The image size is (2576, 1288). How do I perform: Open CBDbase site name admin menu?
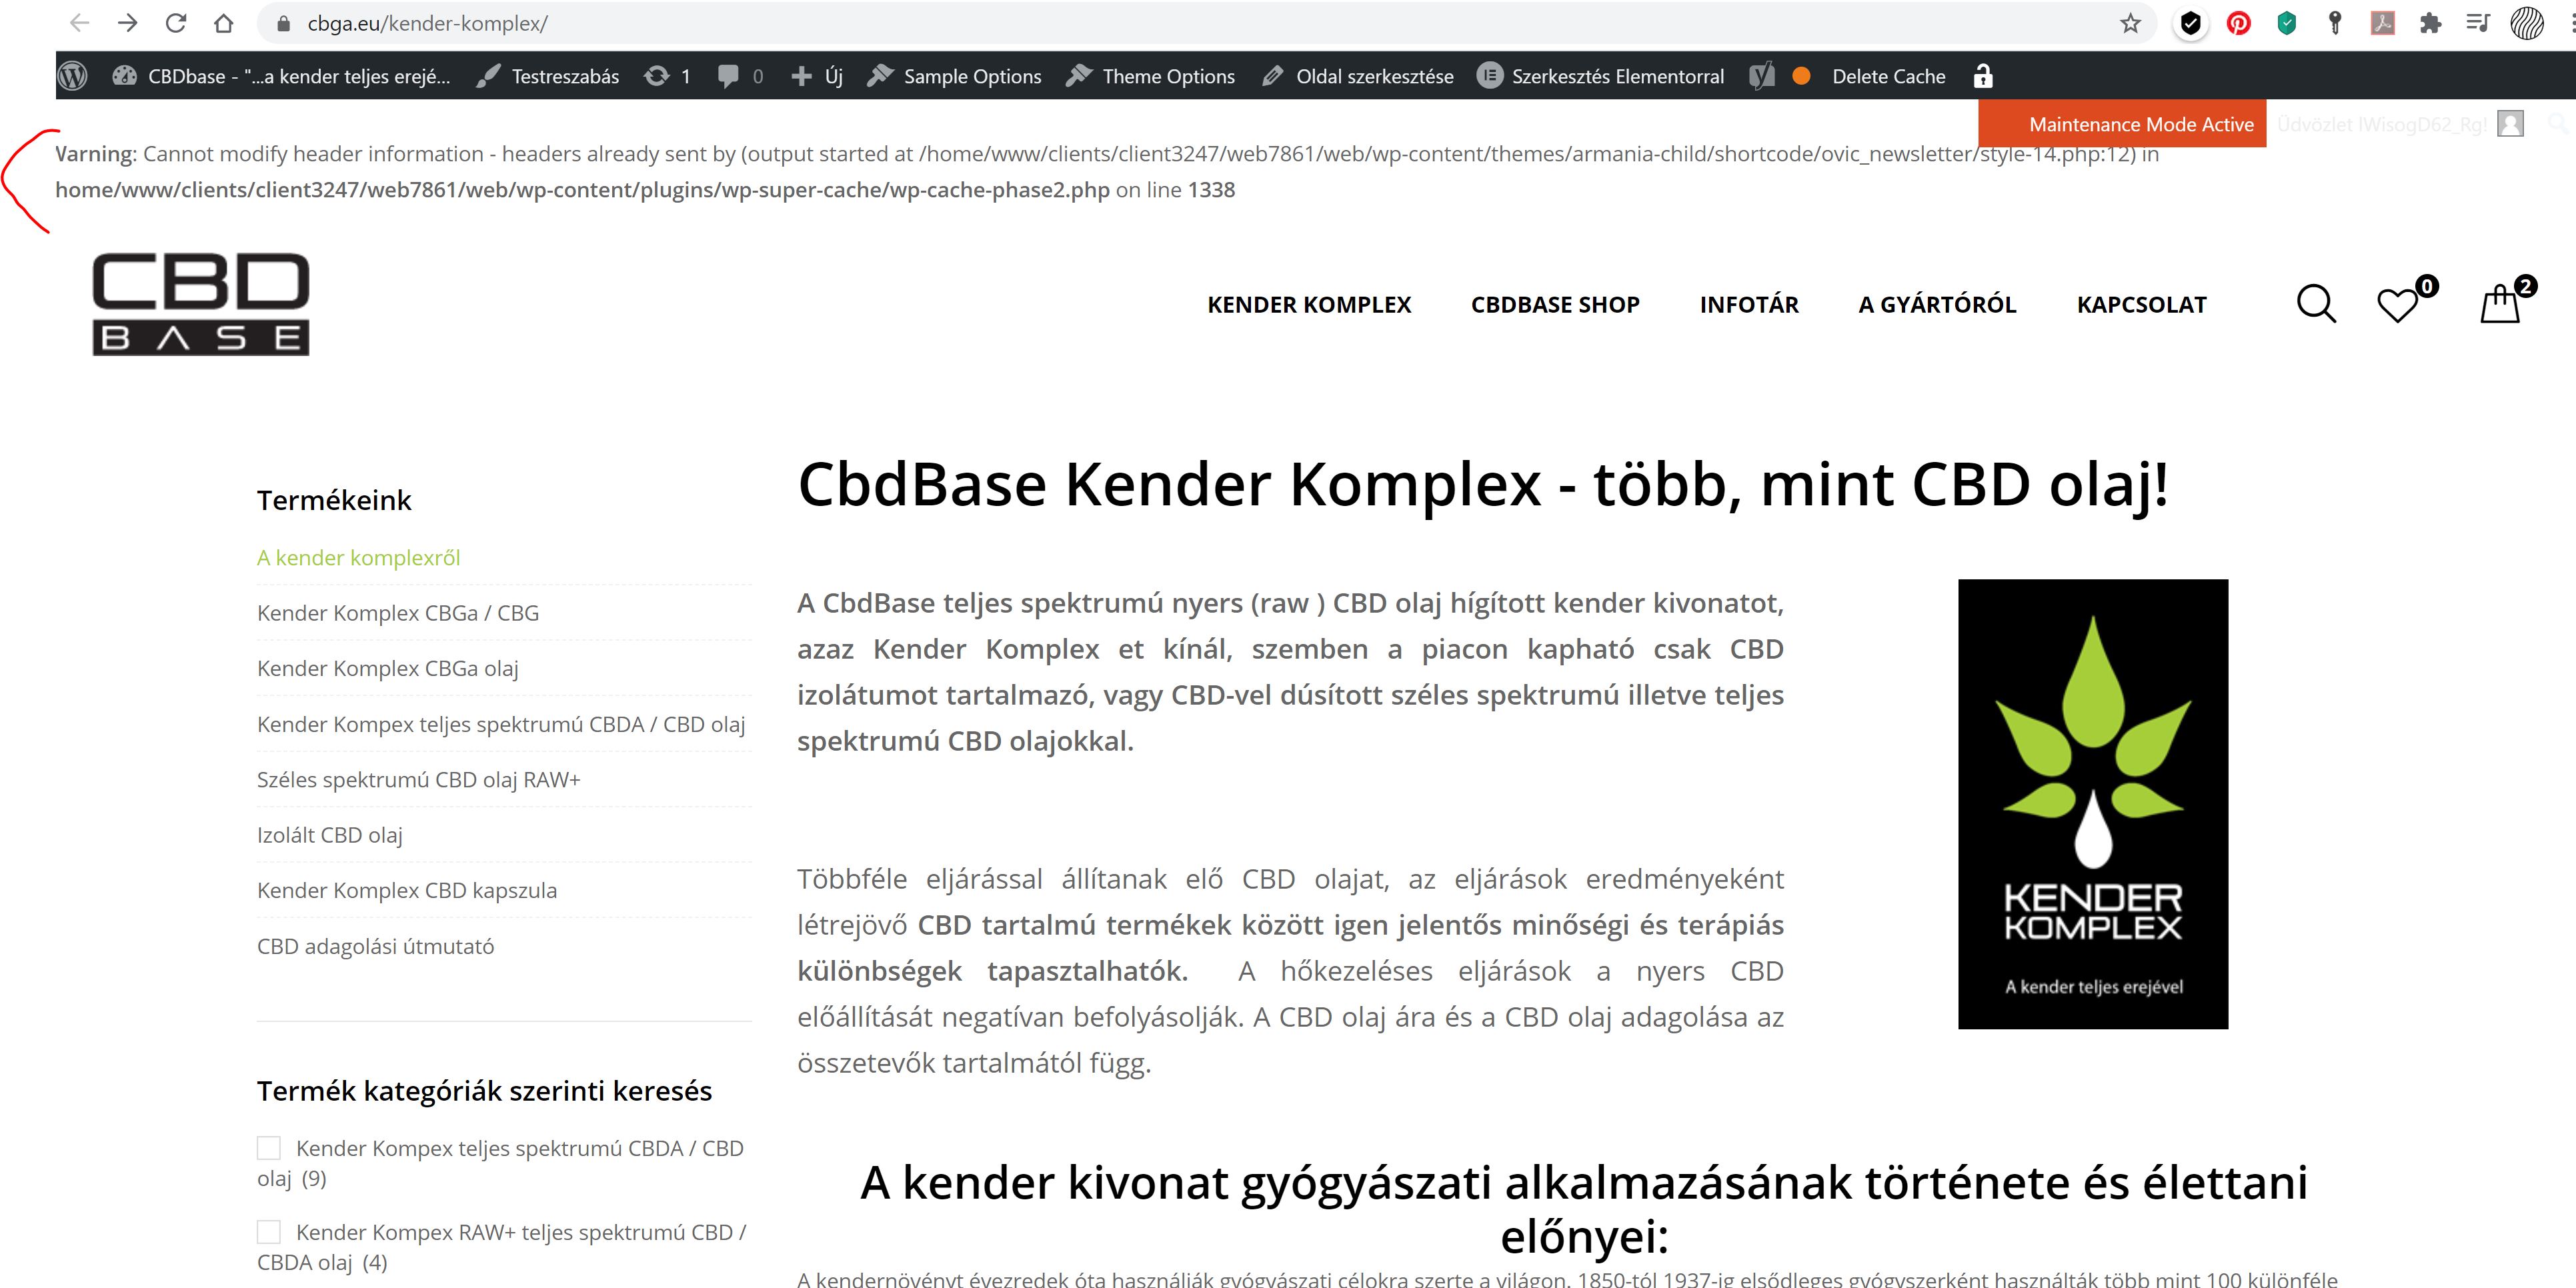coord(281,76)
